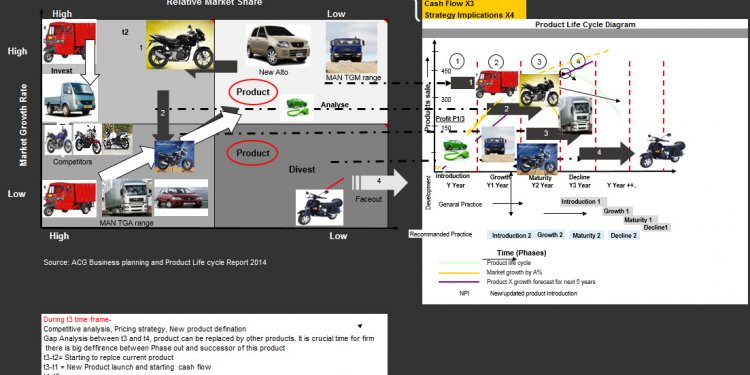
Task: Click the Competitors caption
Action: (x=73, y=162)
